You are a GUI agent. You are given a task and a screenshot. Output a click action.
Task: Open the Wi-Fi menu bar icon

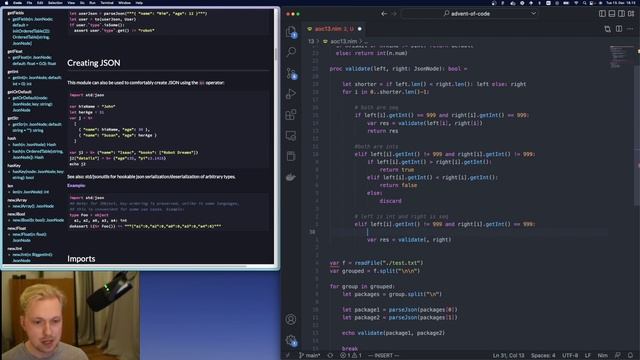pyautogui.click(x=576, y=2)
